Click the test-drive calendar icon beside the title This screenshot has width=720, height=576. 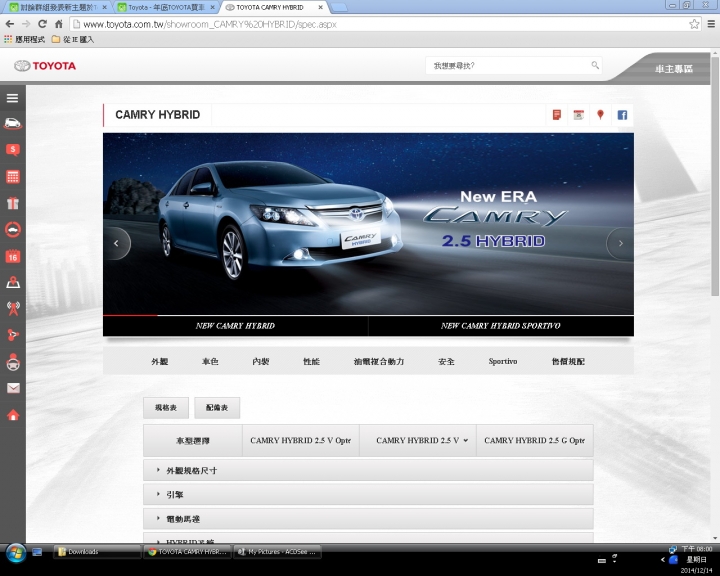click(x=579, y=115)
